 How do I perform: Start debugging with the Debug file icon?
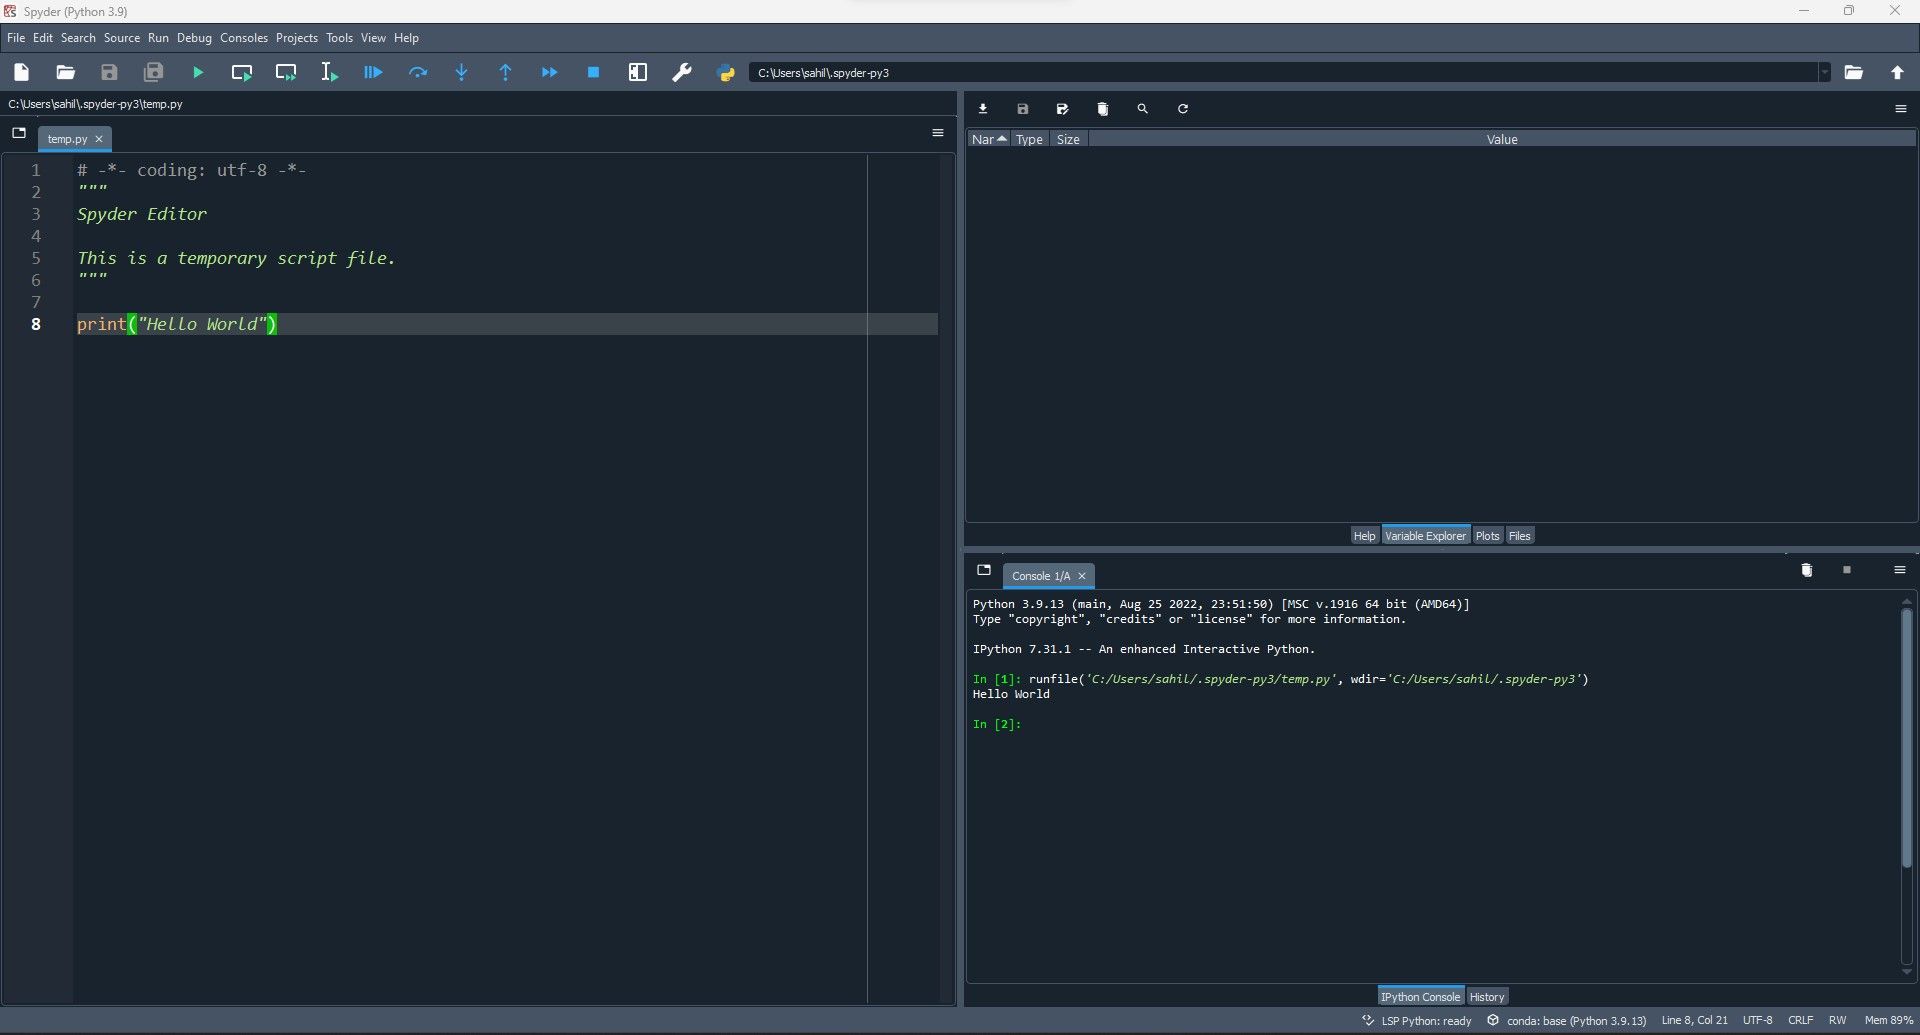[373, 73]
